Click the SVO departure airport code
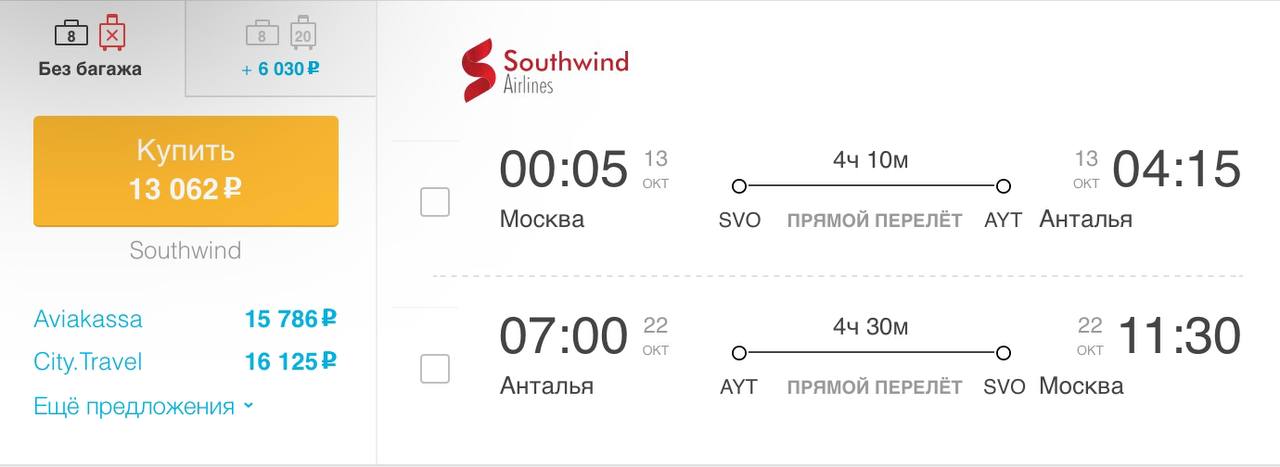 point(740,220)
